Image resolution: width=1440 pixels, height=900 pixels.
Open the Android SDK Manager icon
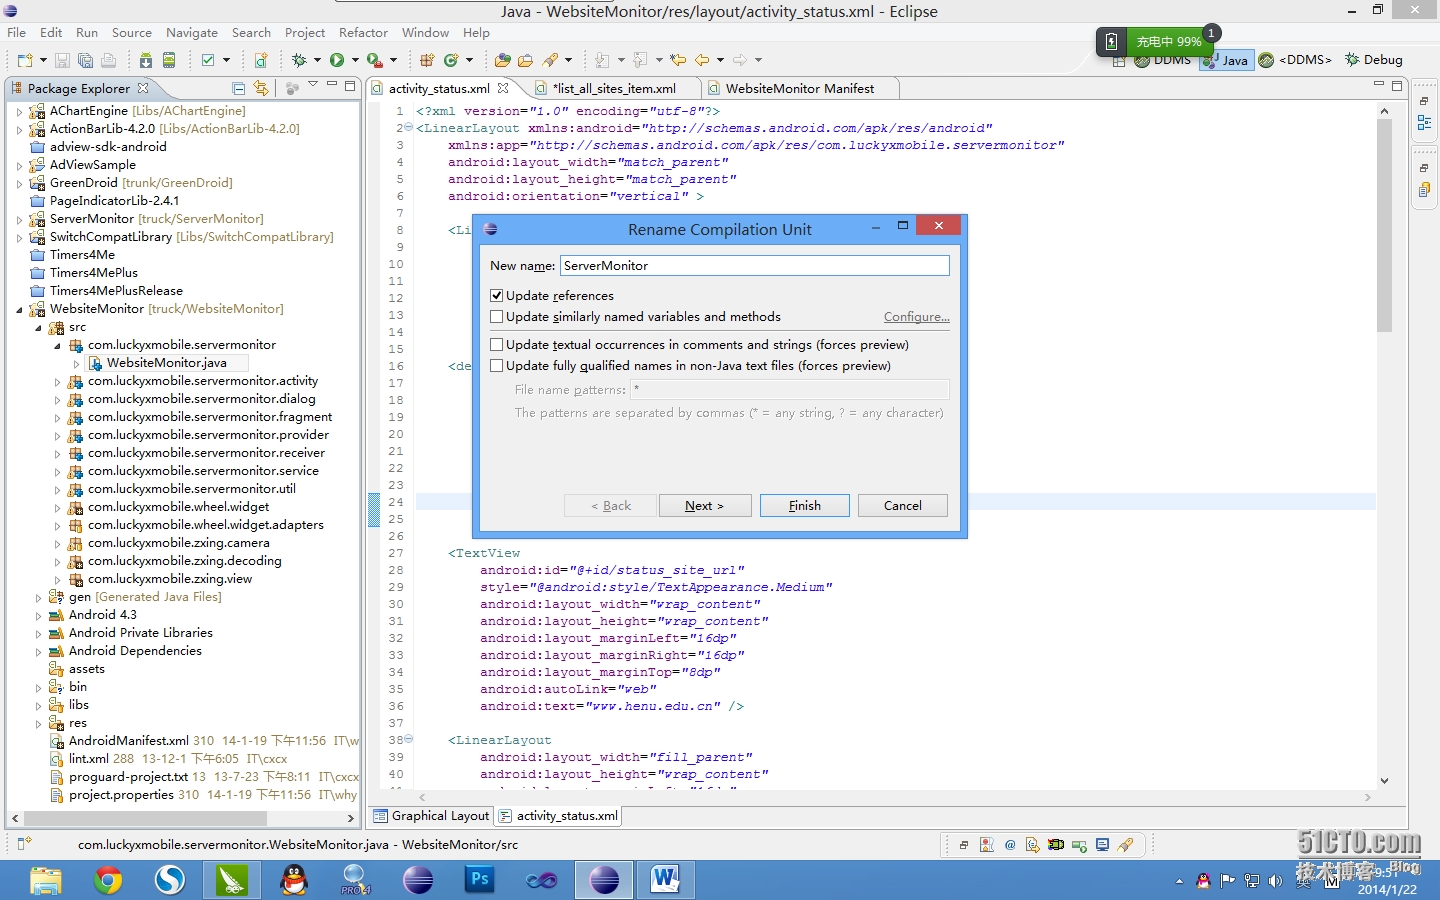(146, 60)
